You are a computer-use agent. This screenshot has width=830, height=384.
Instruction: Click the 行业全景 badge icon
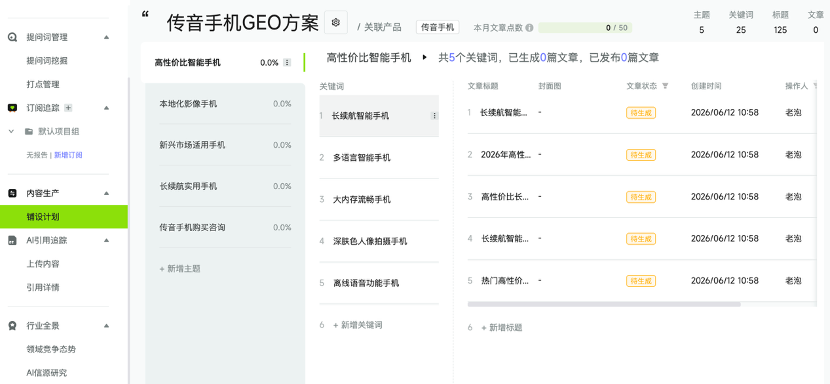(x=13, y=326)
